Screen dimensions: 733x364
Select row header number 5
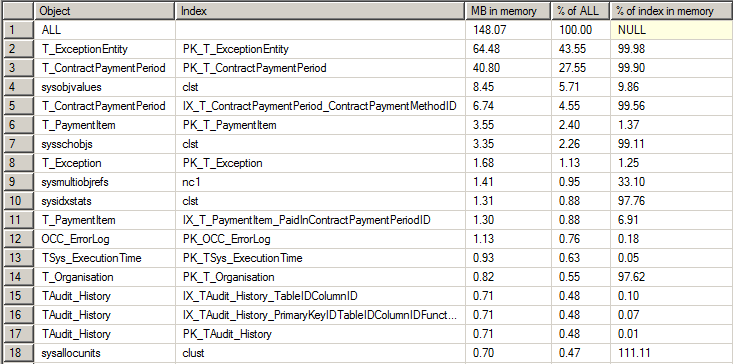pos(18,106)
